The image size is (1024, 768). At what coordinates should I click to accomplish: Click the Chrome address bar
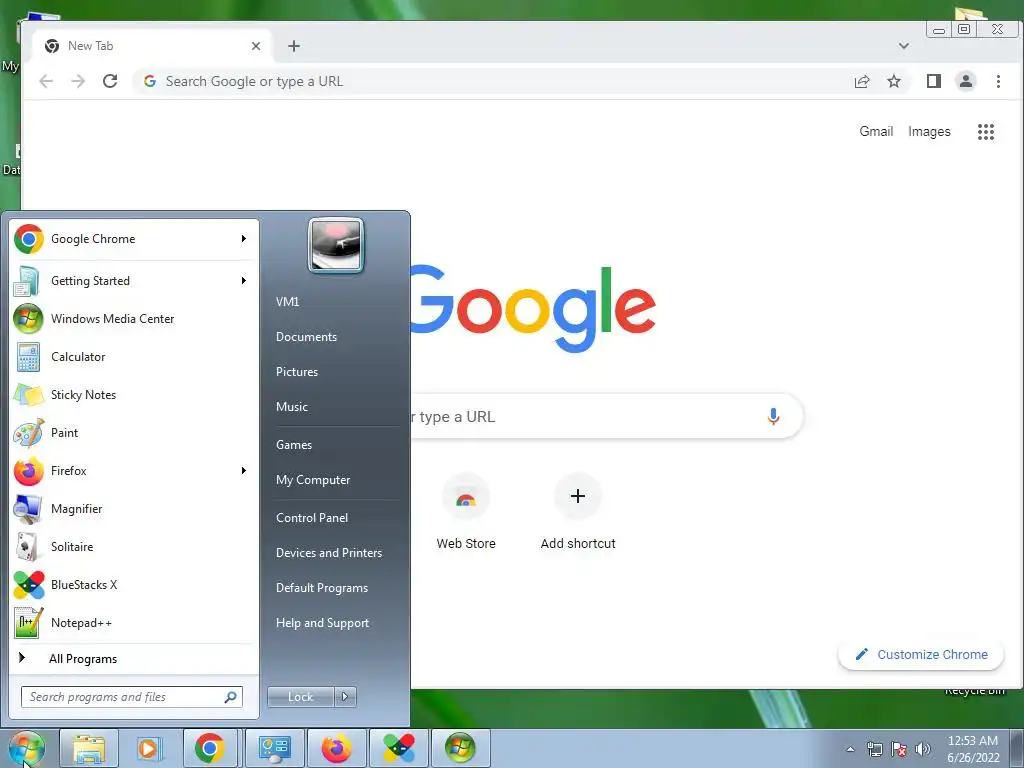click(x=490, y=81)
